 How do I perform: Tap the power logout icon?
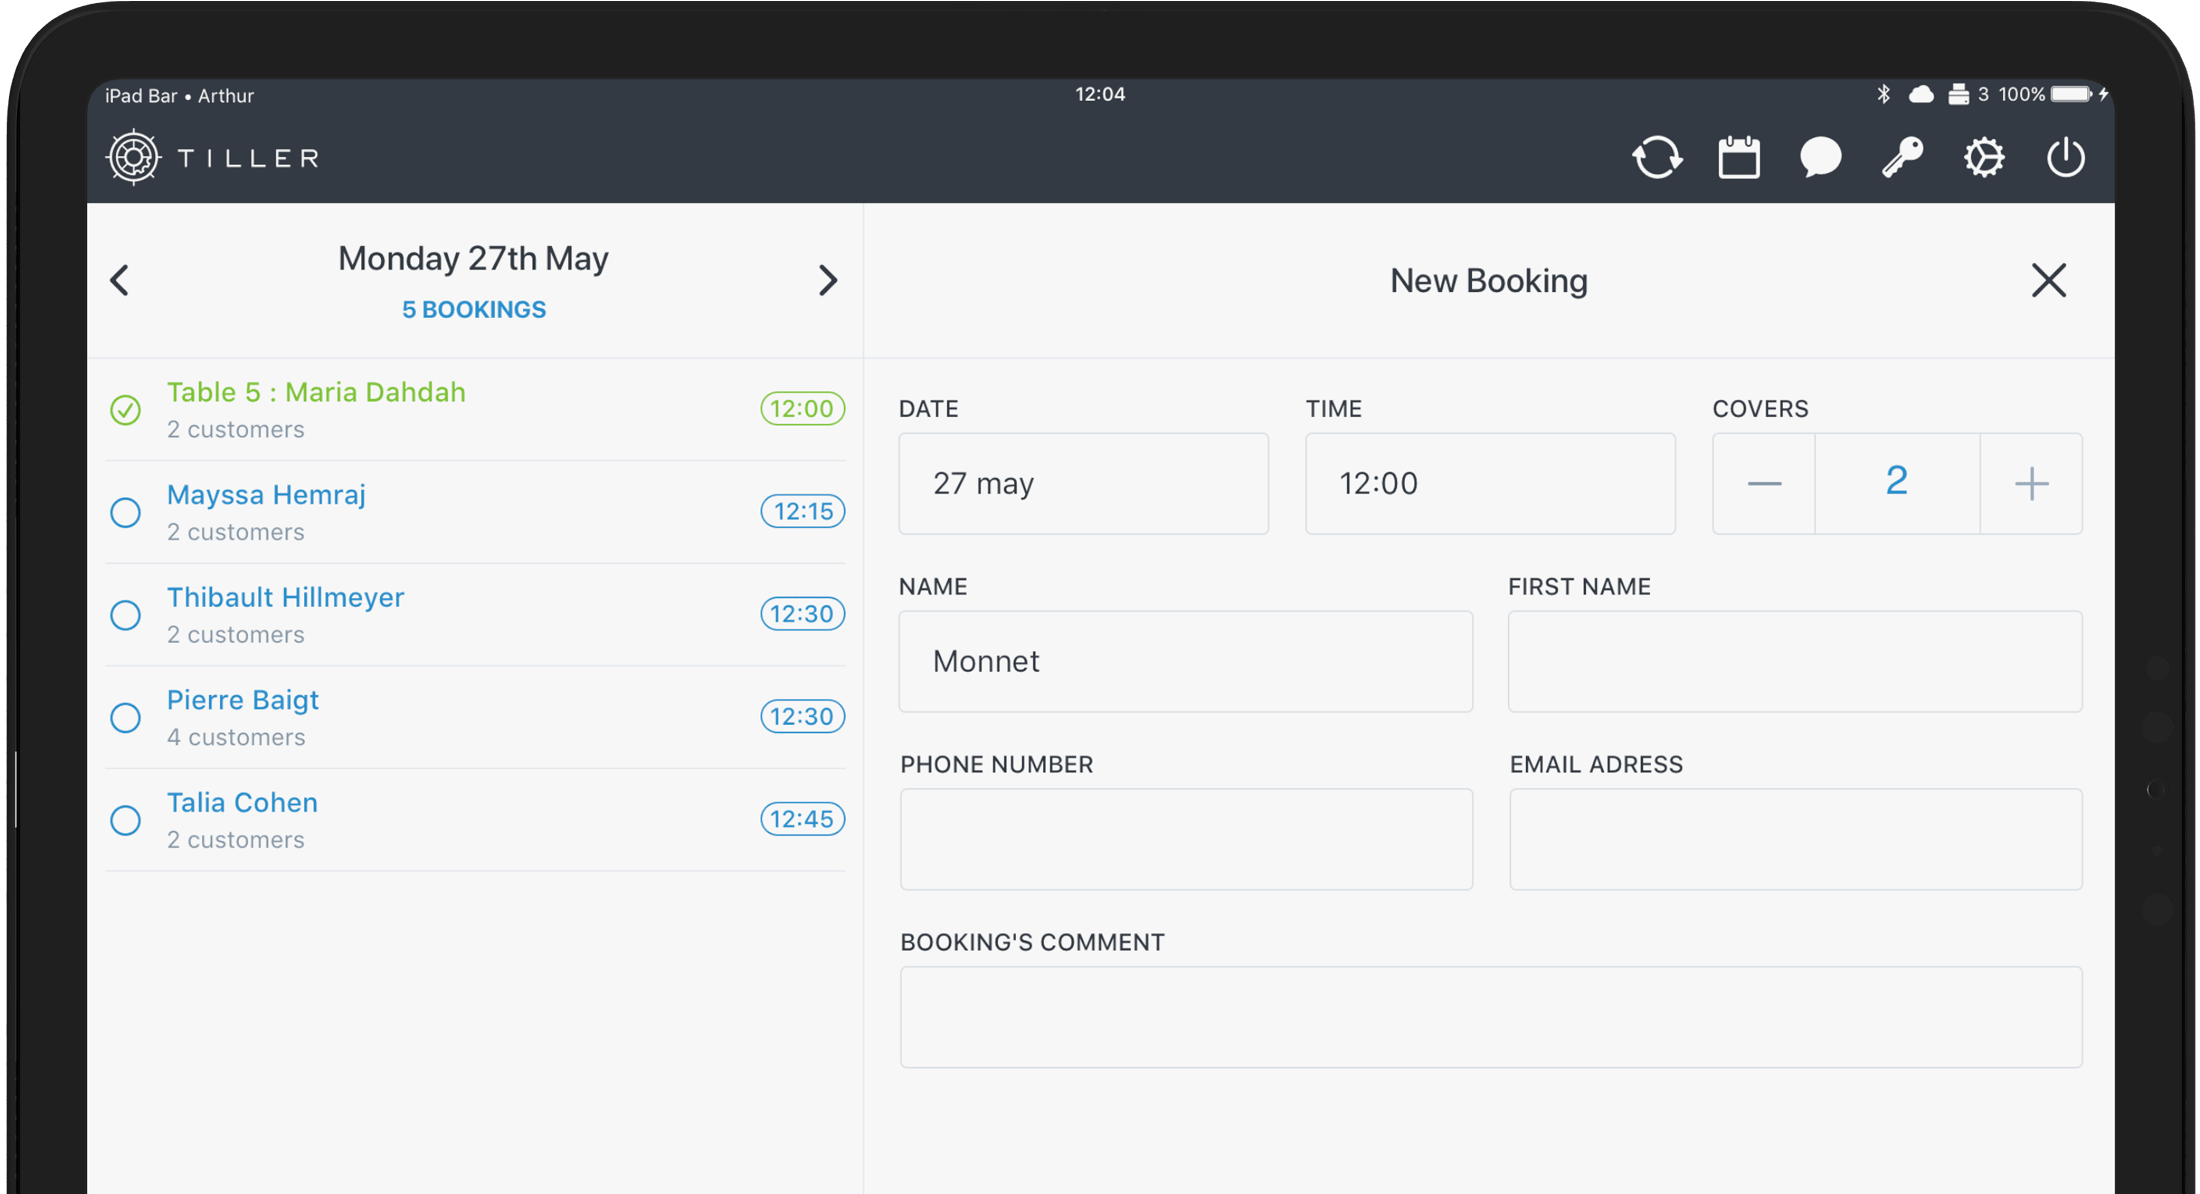click(x=2065, y=158)
